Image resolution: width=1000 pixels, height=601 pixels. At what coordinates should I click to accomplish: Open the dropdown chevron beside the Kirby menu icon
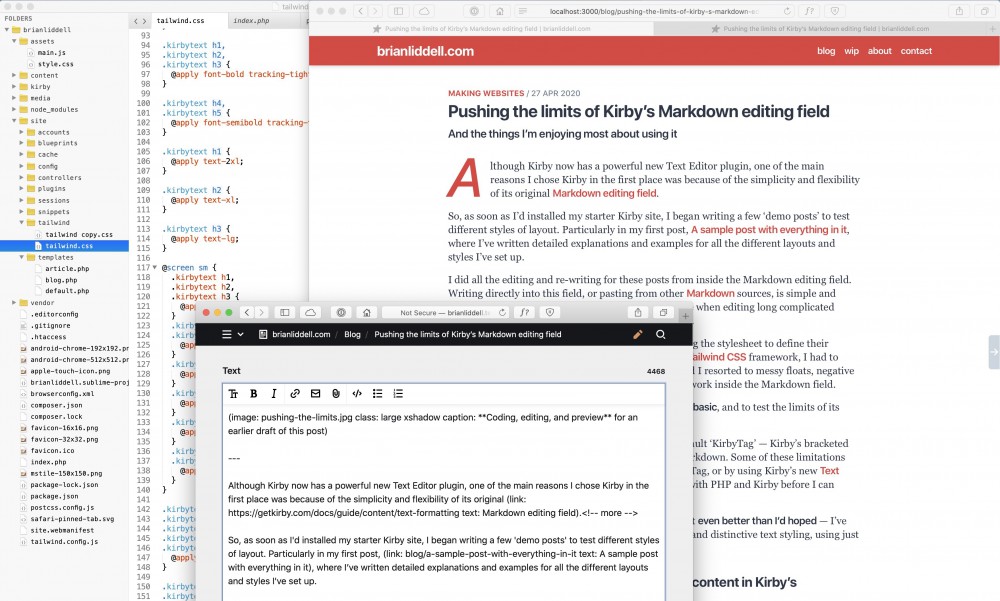point(240,334)
